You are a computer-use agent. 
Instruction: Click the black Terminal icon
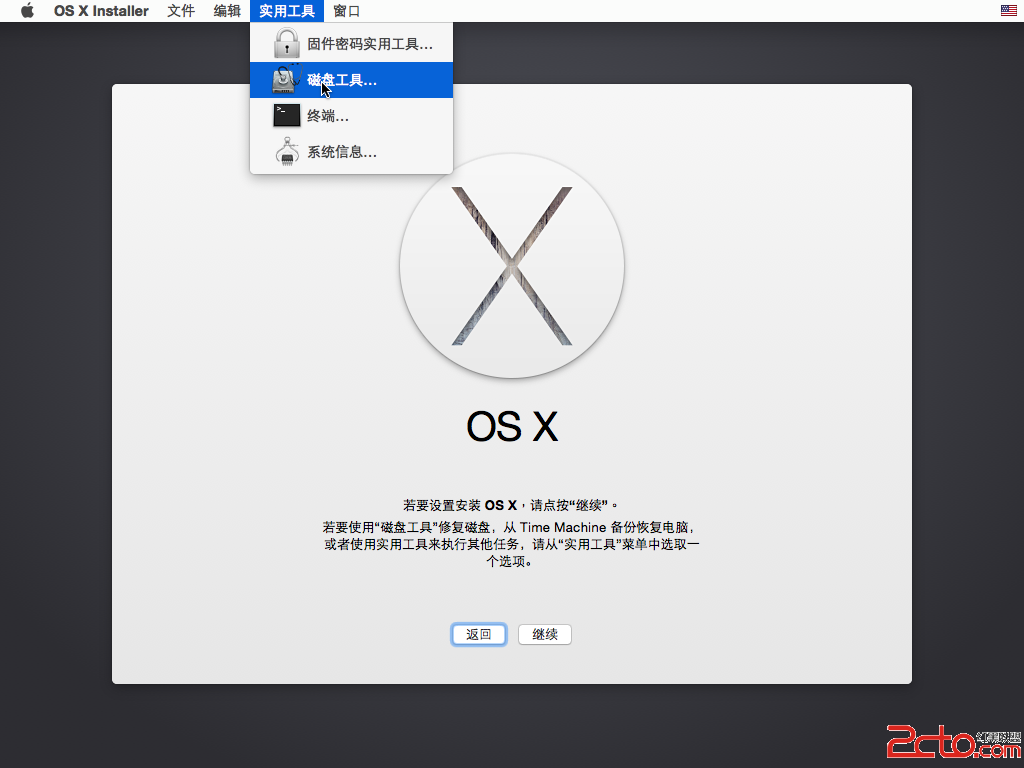(x=287, y=116)
